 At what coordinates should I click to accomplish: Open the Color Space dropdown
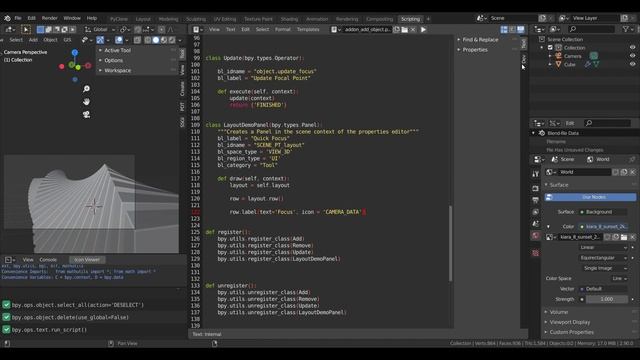point(619,278)
